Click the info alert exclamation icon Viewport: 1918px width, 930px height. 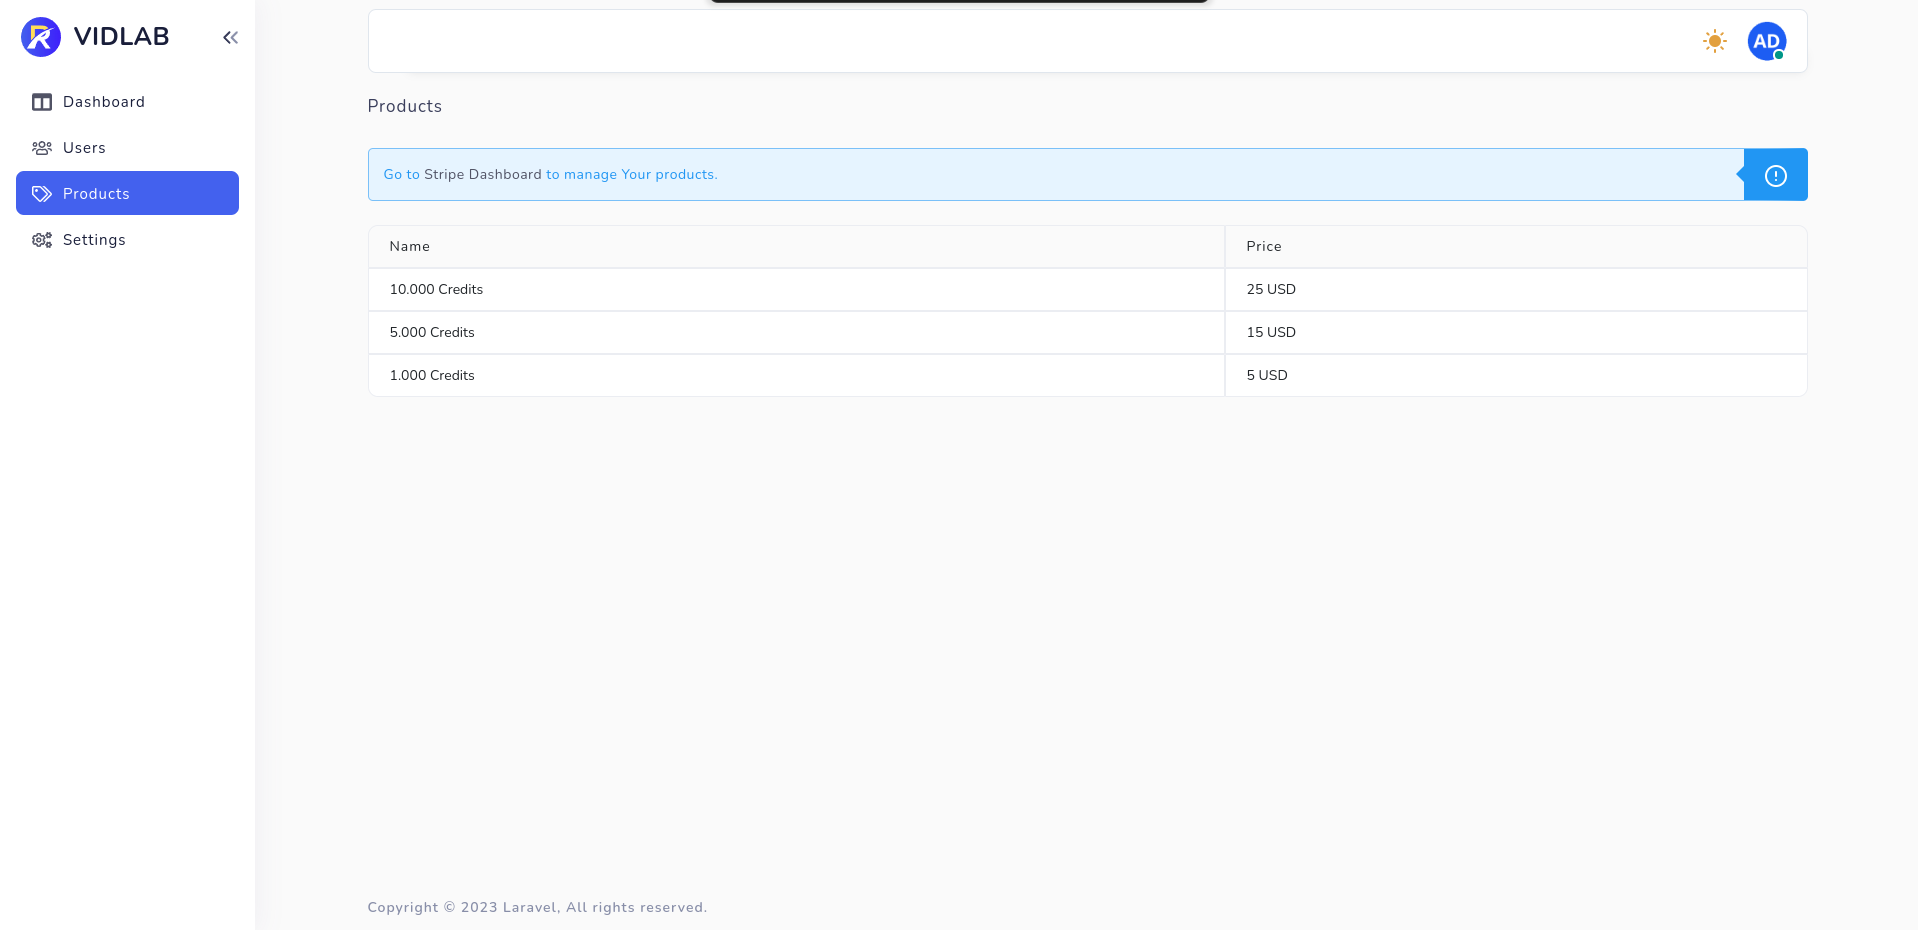1776,175
